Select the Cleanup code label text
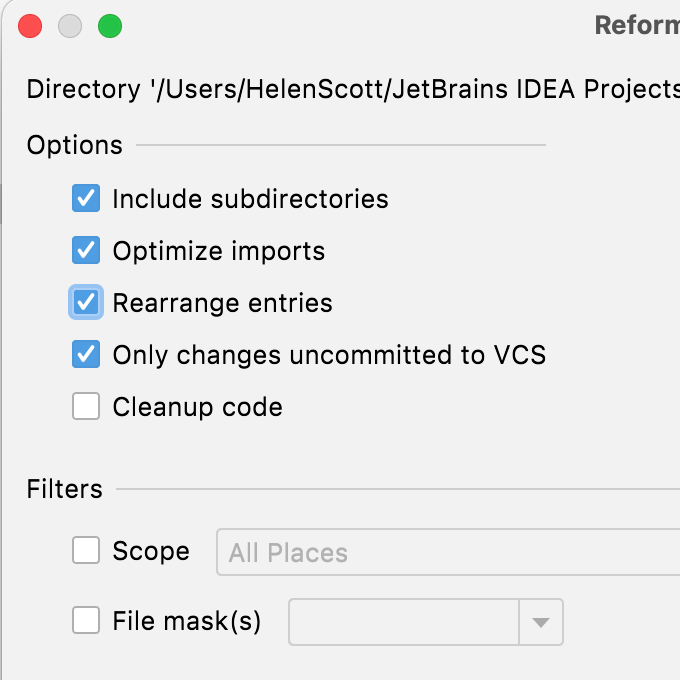 pos(197,407)
